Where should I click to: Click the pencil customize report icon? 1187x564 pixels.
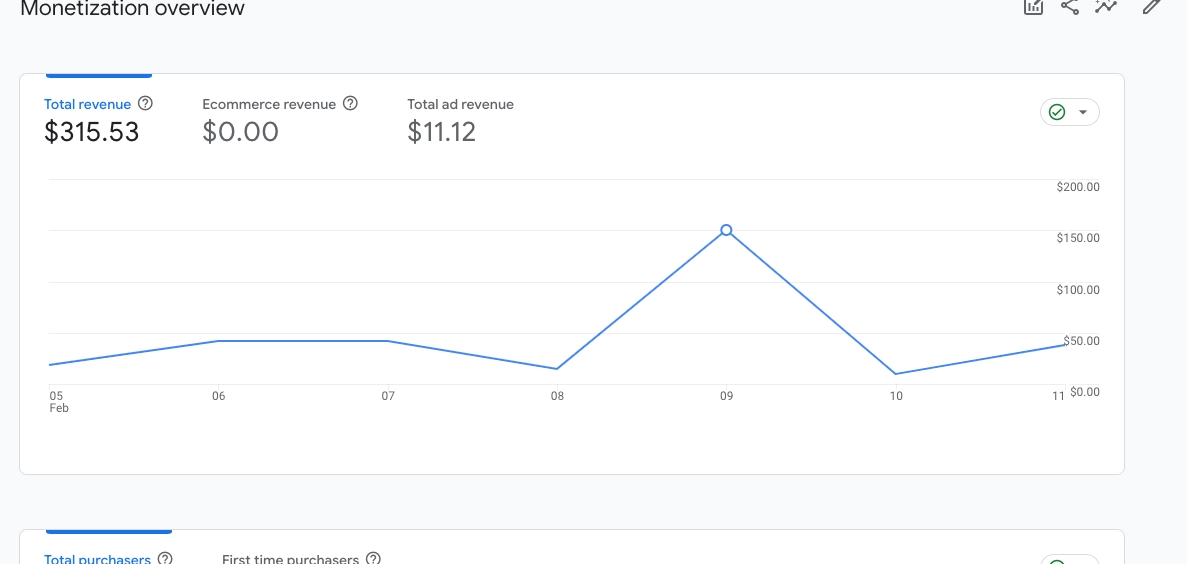(x=1151, y=6)
